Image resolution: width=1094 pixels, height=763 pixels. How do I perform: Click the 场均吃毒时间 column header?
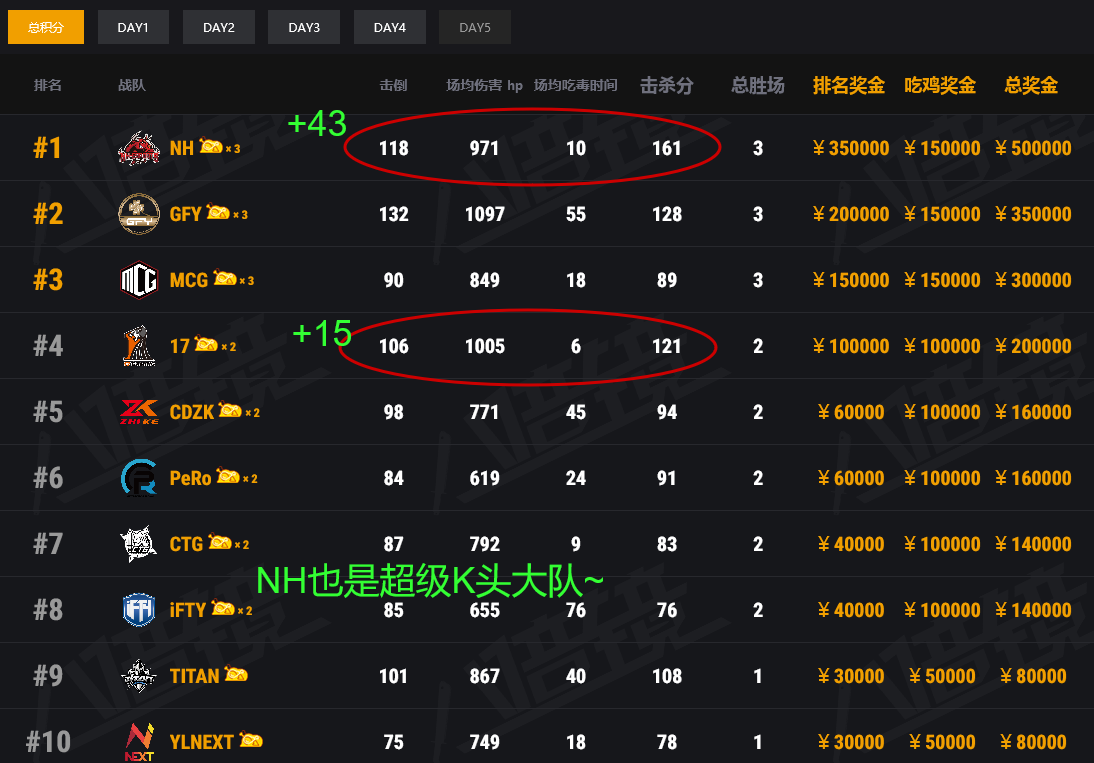pyautogui.click(x=576, y=85)
